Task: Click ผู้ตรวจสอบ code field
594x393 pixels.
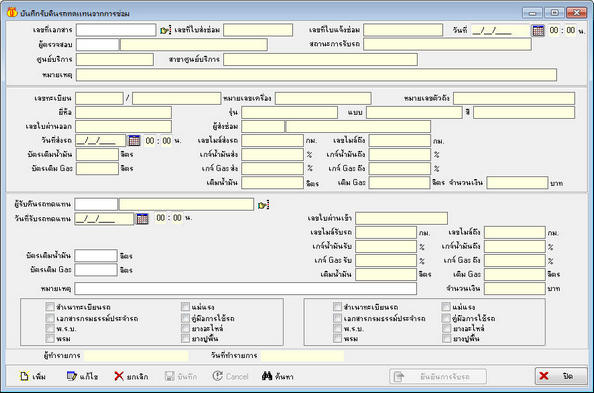Action: (97, 45)
